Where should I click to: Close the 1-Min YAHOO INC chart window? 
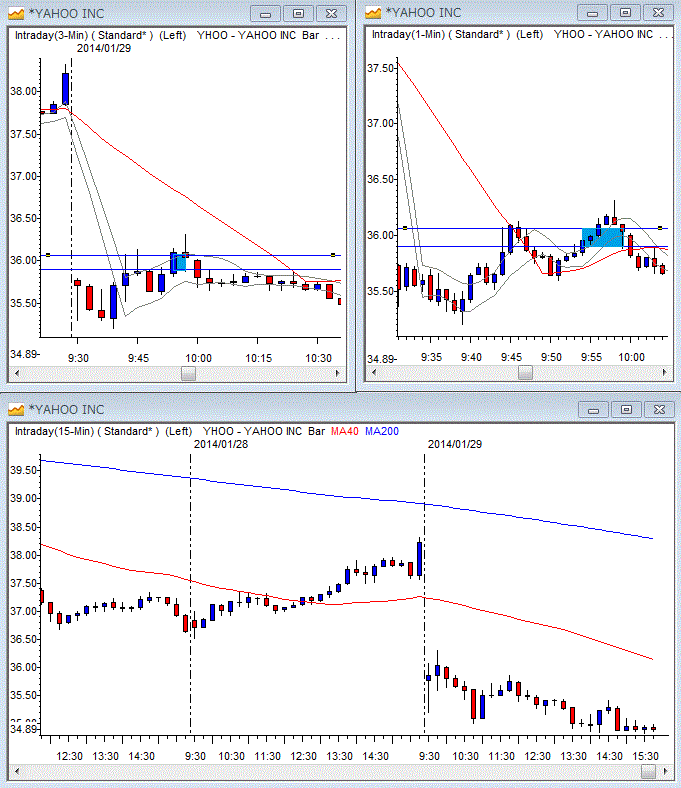(x=658, y=13)
